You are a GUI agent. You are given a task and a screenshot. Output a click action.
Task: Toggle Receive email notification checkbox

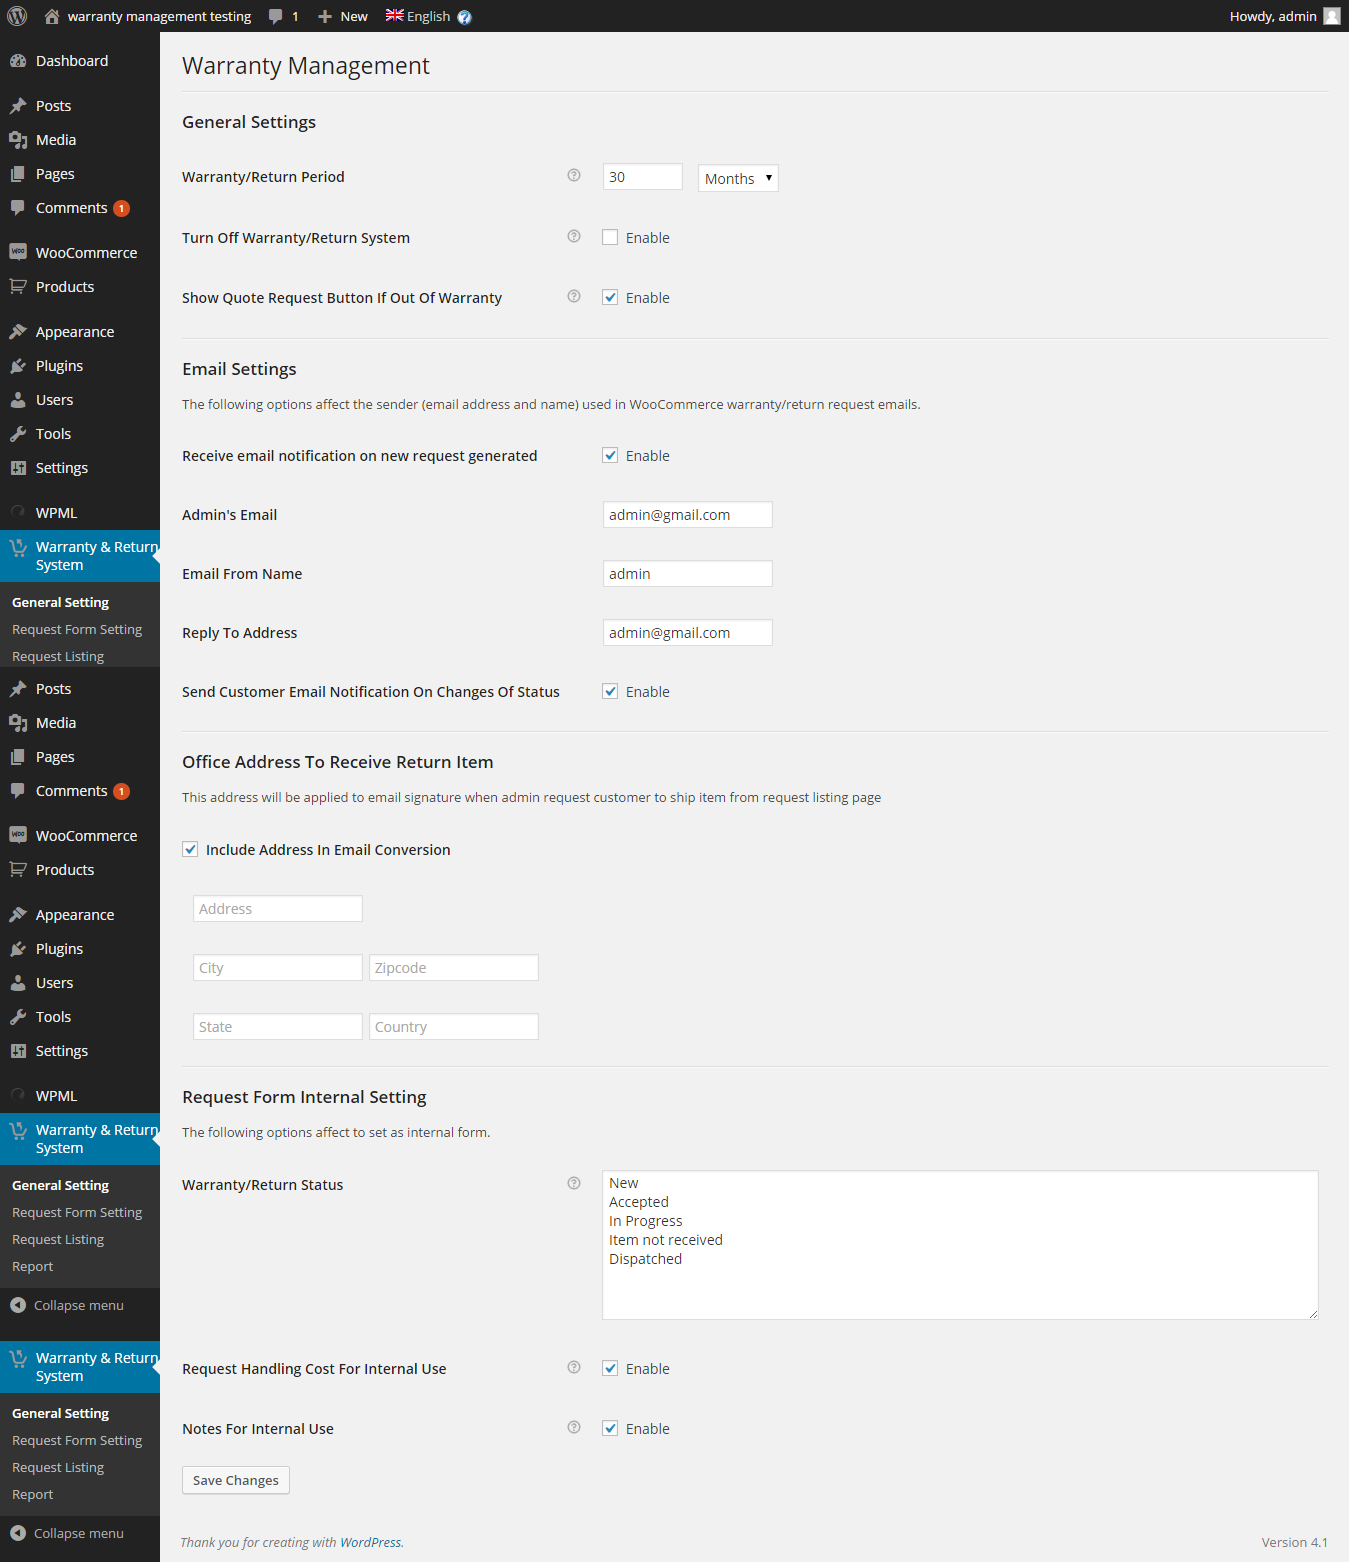(x=610, y=455)
